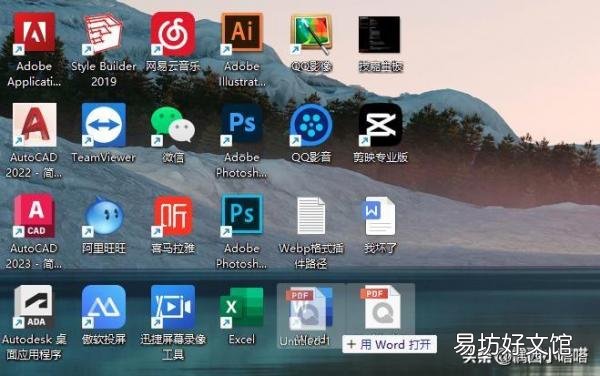
Task: Click the 用 Word 打开 tooltip
Action: 390,344
